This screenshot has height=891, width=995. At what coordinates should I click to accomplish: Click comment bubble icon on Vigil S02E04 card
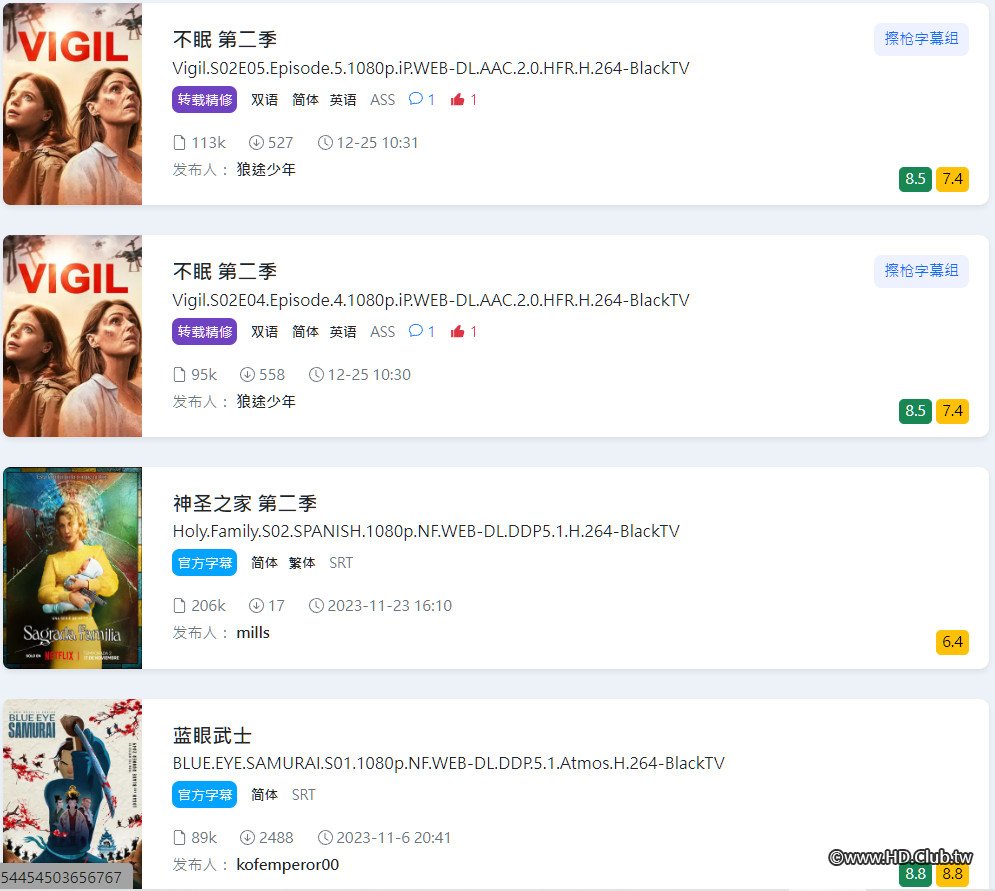coord(416,331)
